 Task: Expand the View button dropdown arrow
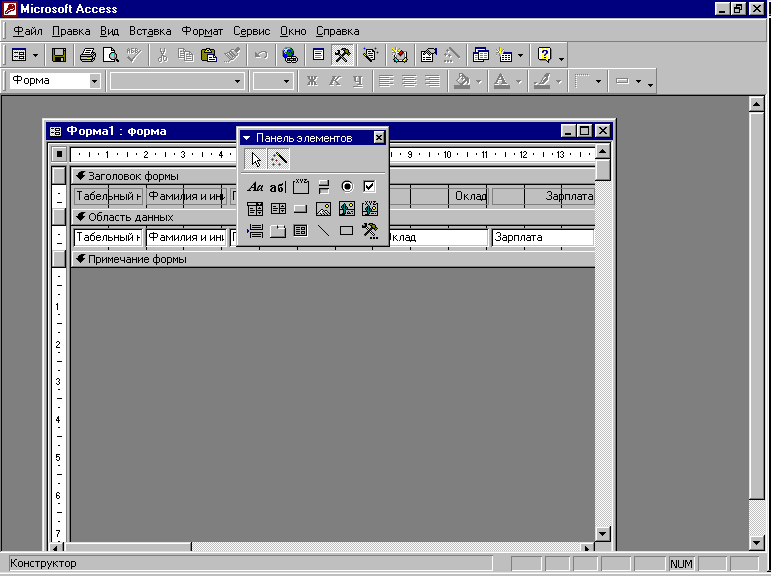tap(35, 55)
